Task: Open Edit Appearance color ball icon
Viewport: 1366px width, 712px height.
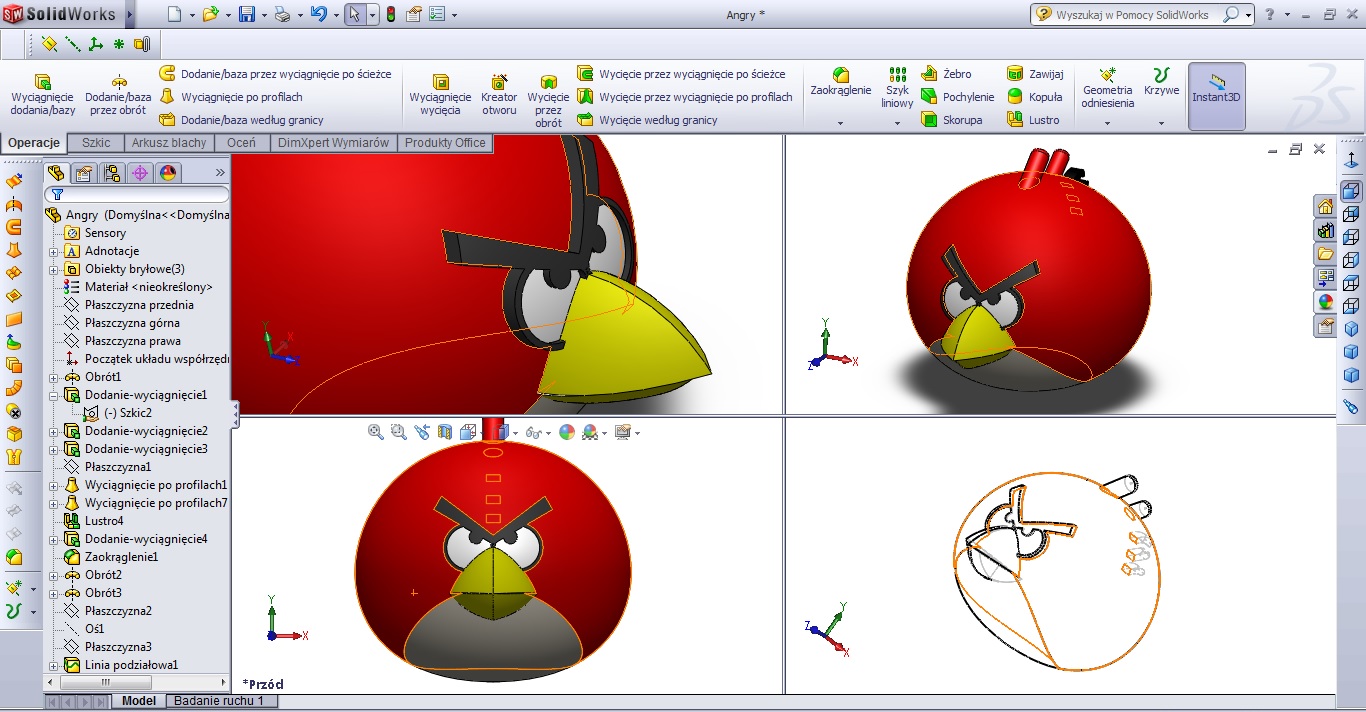Action: pyautogui.click(x=567, y=432)
